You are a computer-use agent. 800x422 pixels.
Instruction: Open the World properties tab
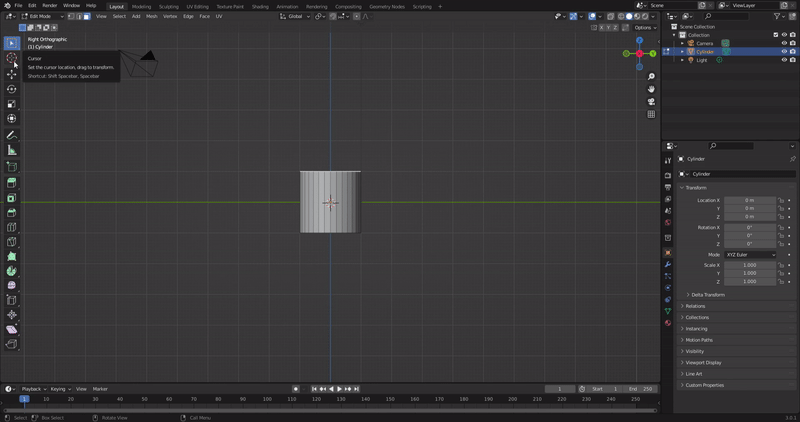668,222
